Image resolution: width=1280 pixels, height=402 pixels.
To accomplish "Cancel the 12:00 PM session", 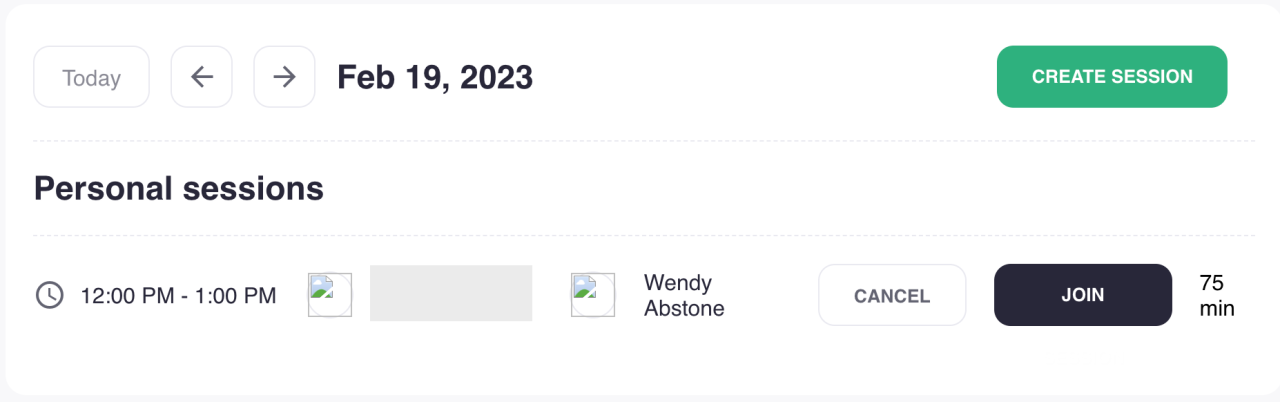I will (892, 295).
